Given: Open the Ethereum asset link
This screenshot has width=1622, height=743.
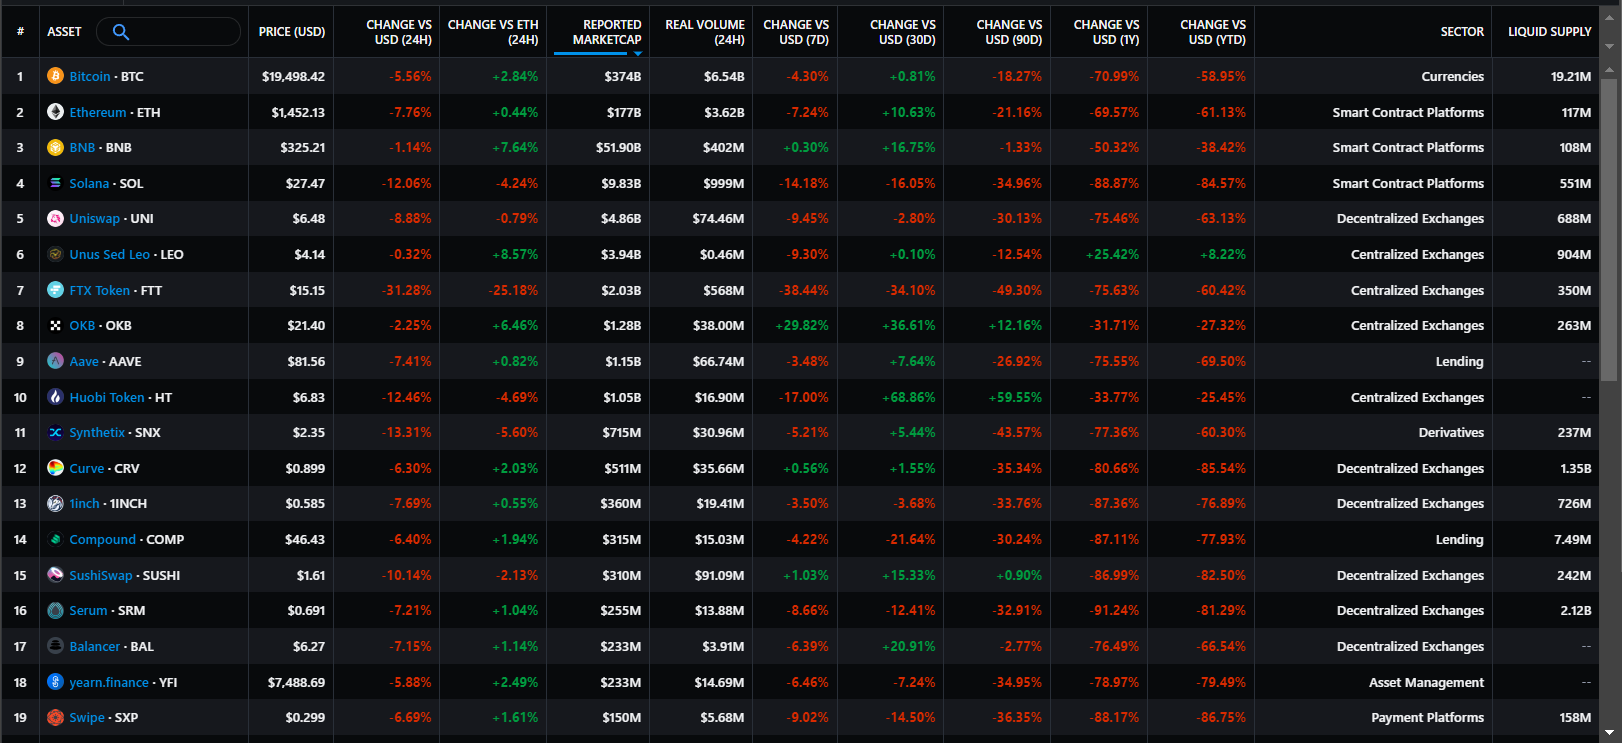Looking at the screenshot, I should point(98,112).
